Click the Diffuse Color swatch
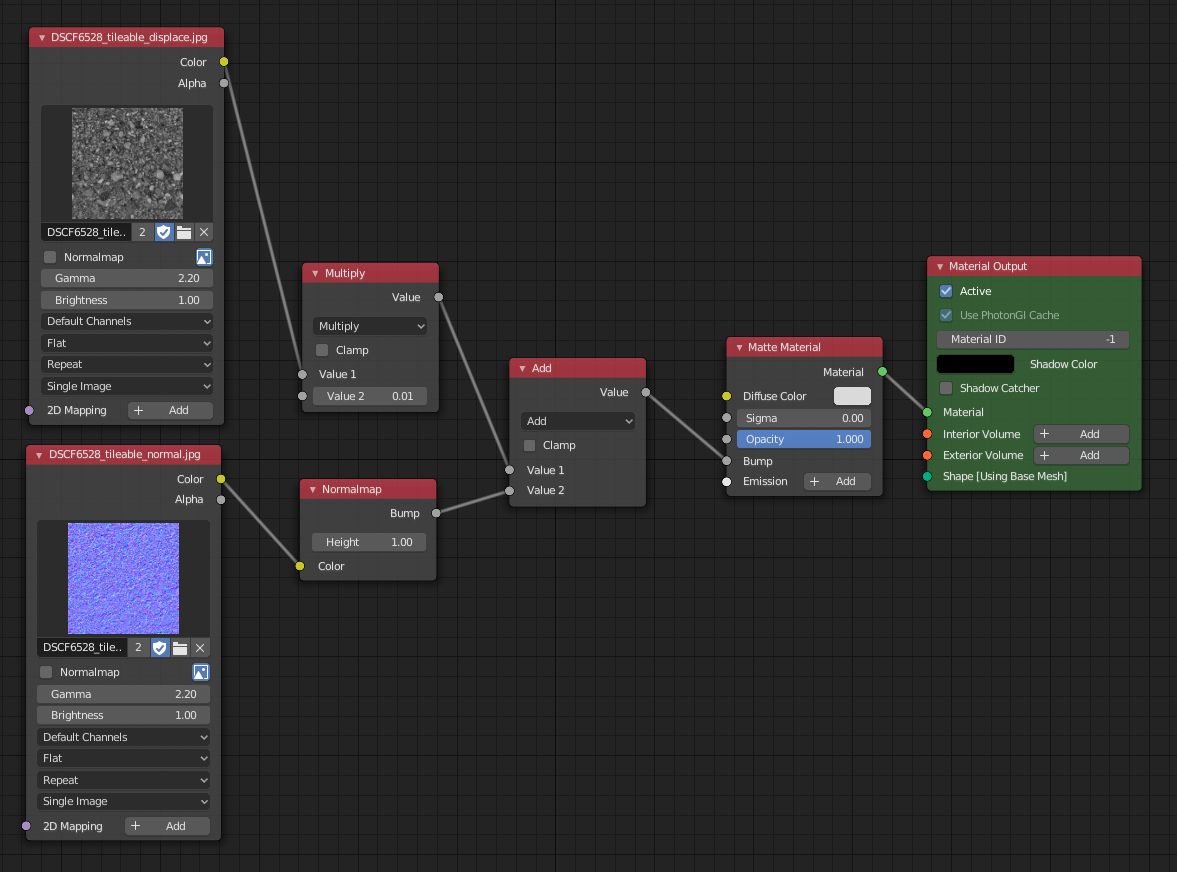 coord(852,396)
